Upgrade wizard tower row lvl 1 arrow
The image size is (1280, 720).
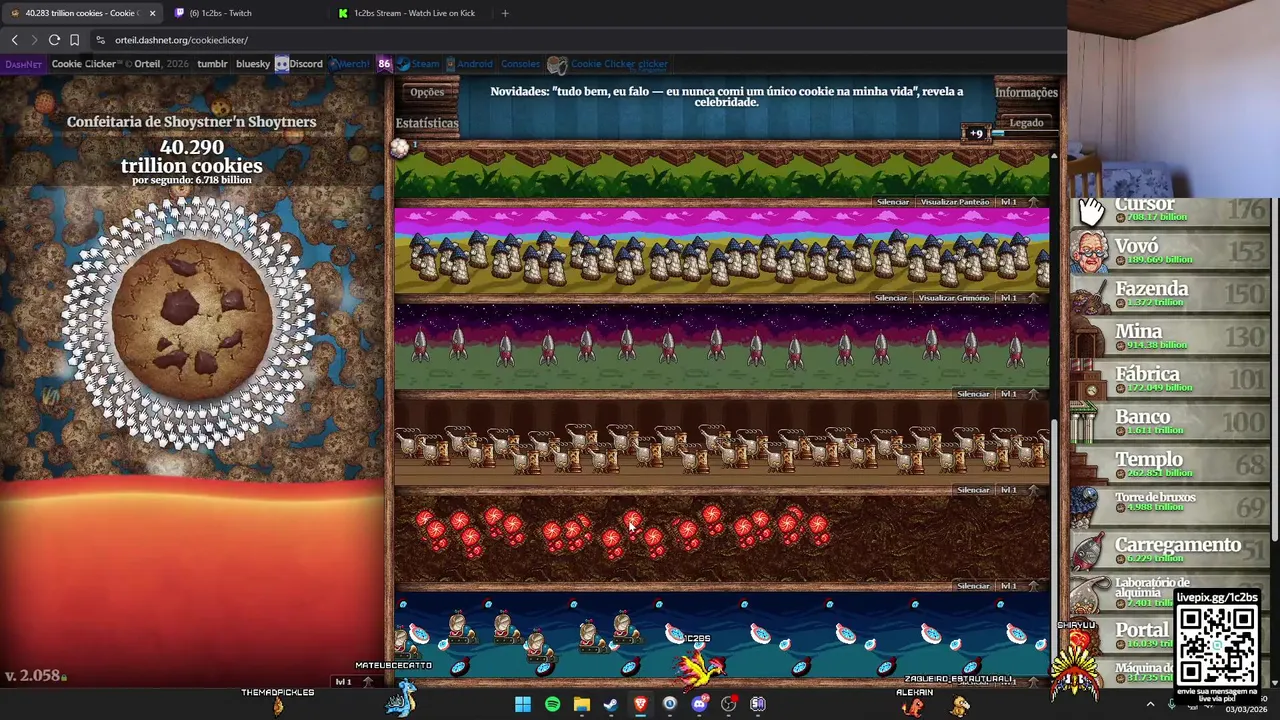1019,298
